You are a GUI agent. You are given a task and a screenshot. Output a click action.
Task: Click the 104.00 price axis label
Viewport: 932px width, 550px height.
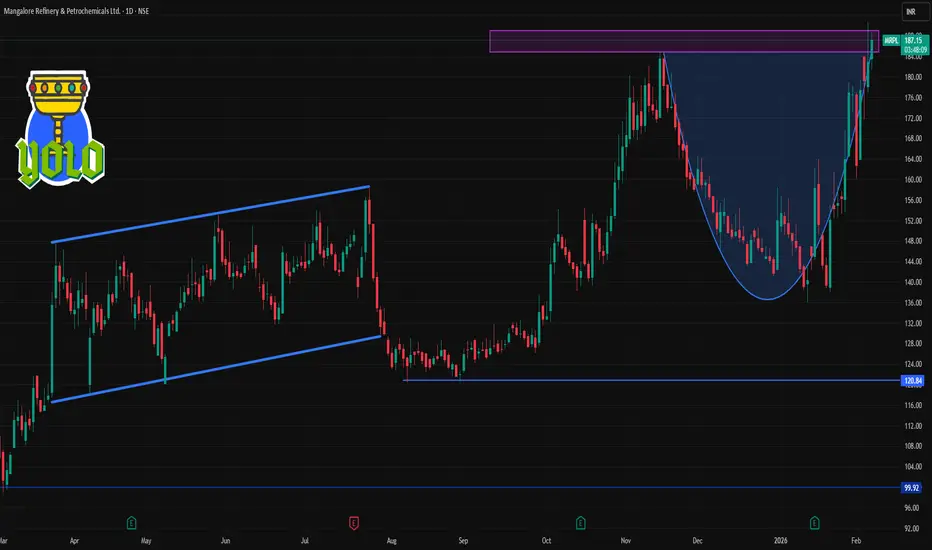click(x=913, y=467)
